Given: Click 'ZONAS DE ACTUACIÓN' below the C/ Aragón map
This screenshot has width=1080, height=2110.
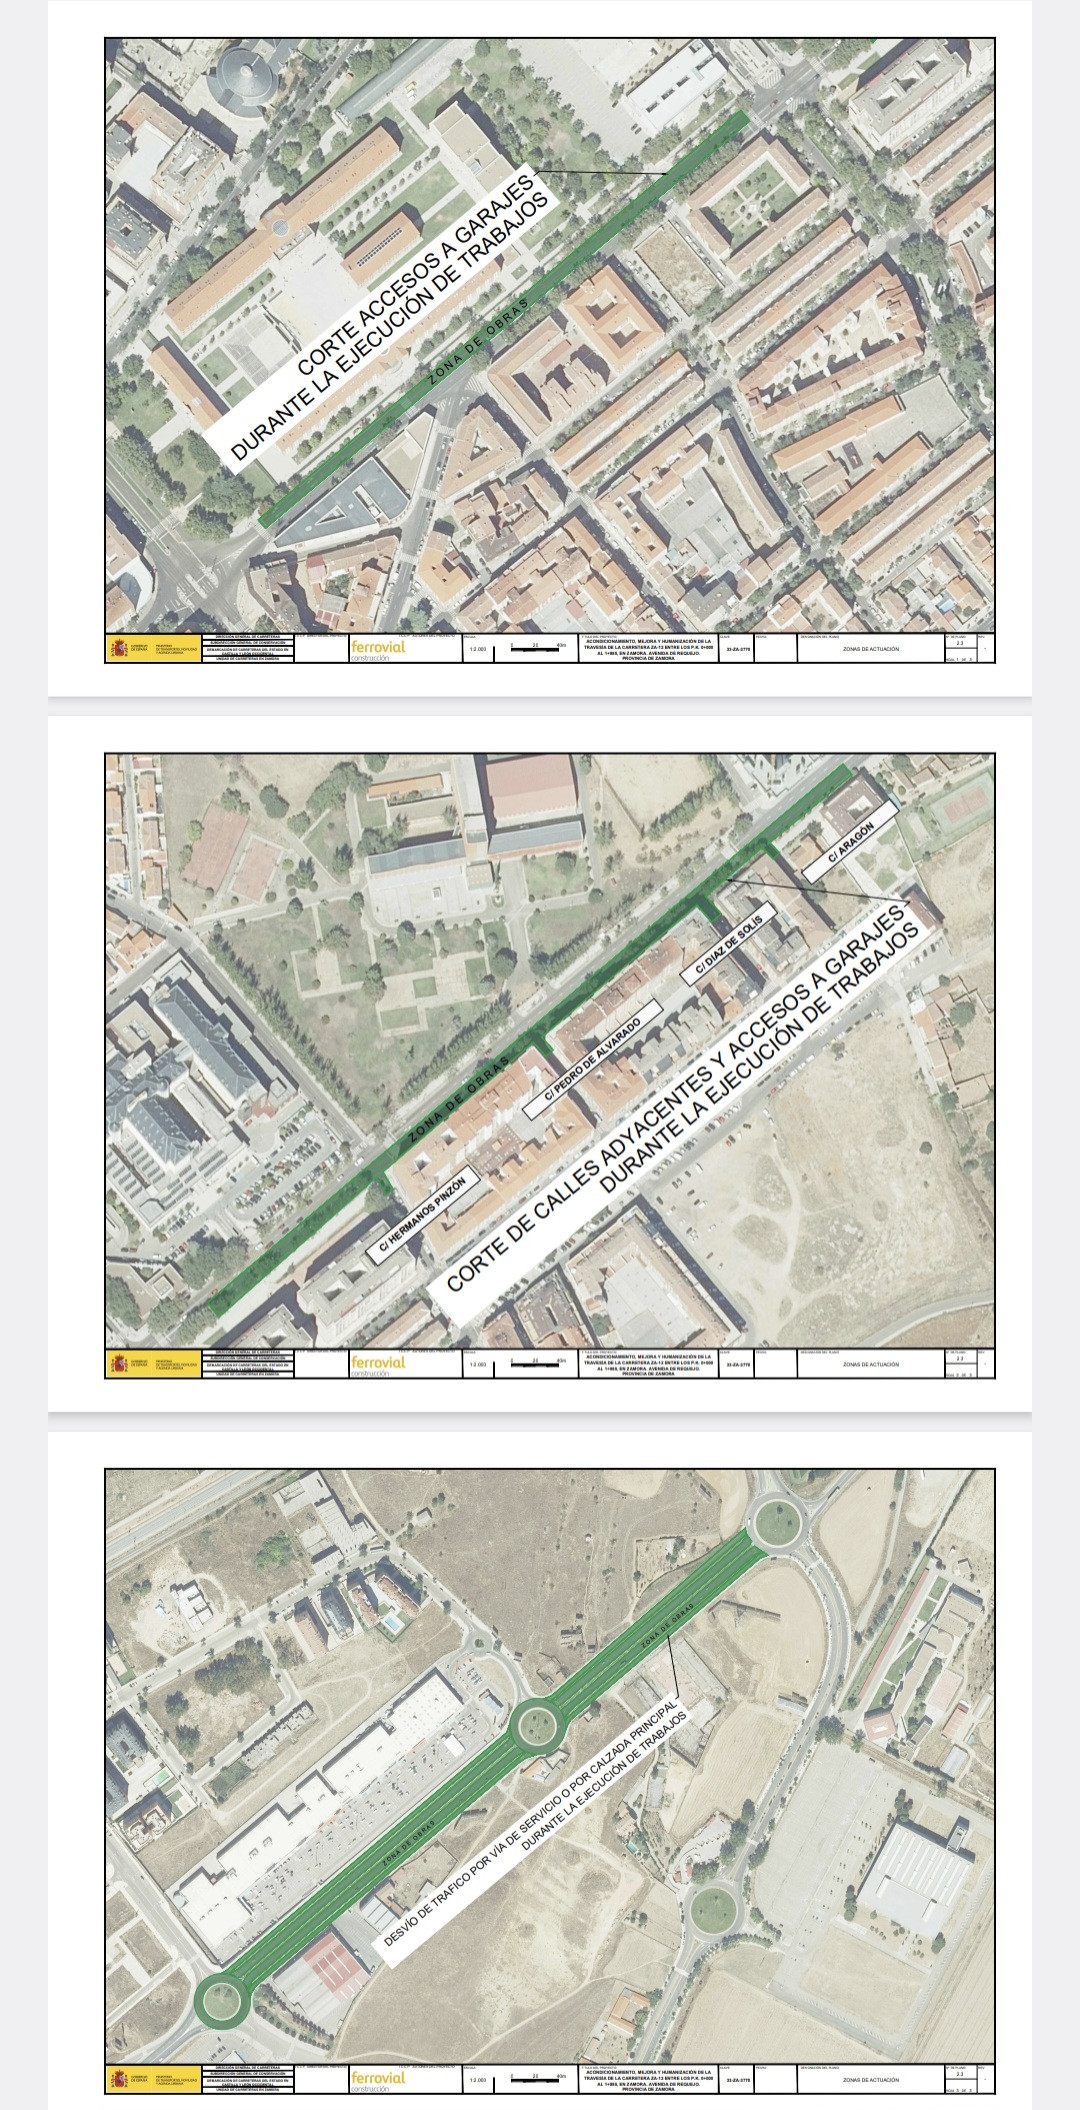Looking at the screenshot, I should tap(871, 1363).
